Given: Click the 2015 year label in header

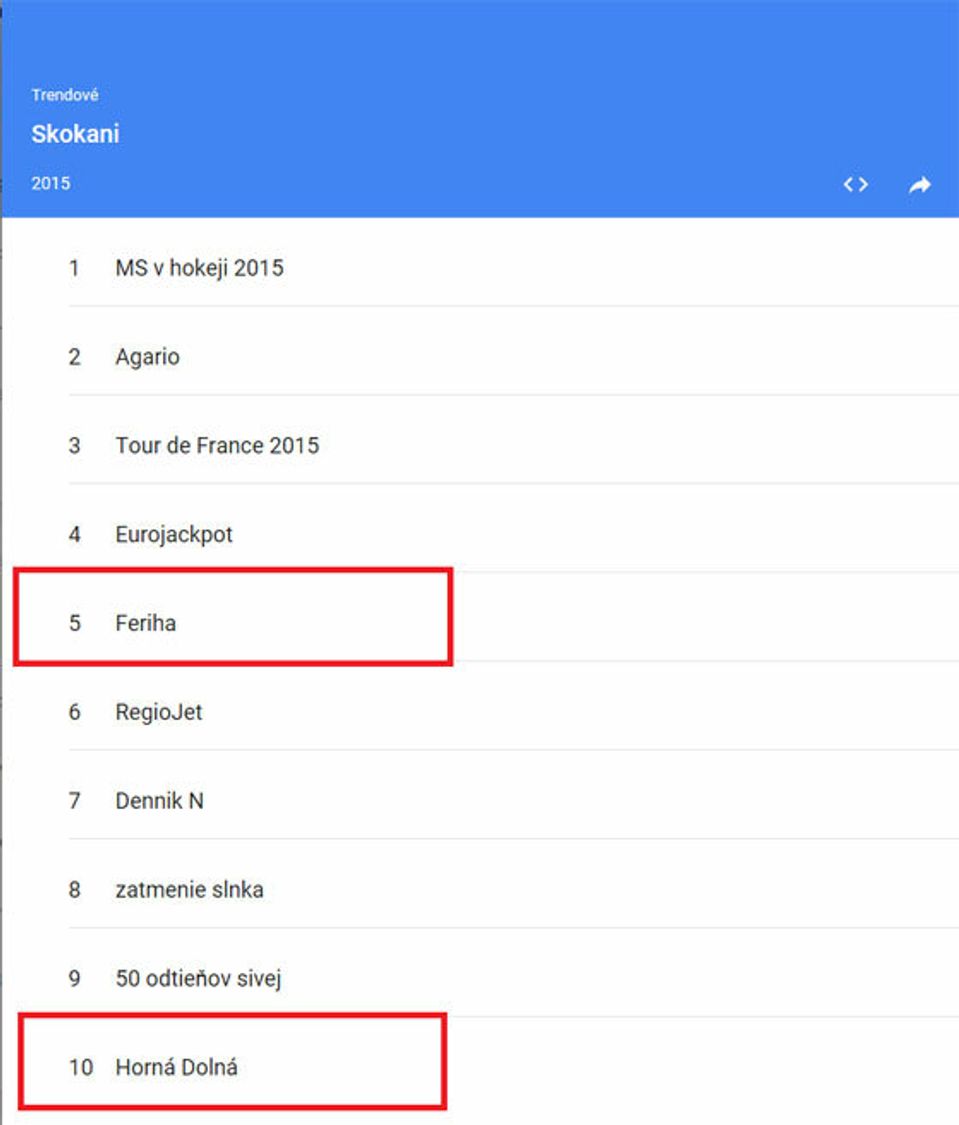Looking at the screenshot, I should (x=51, y=184).
